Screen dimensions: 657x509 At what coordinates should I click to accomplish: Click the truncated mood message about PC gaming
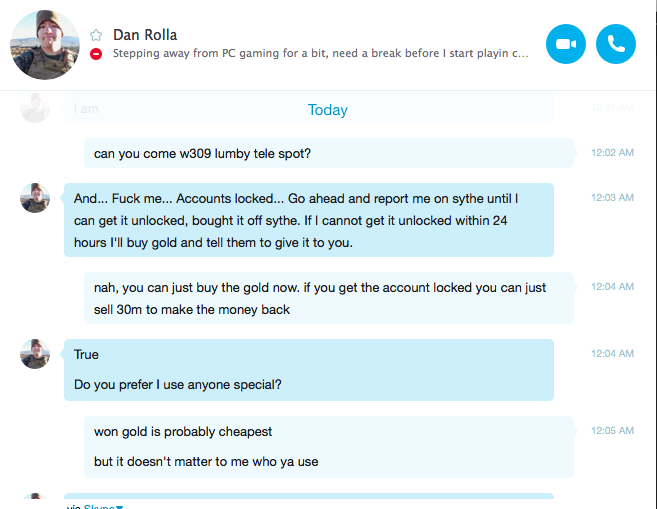coord(321,53)
